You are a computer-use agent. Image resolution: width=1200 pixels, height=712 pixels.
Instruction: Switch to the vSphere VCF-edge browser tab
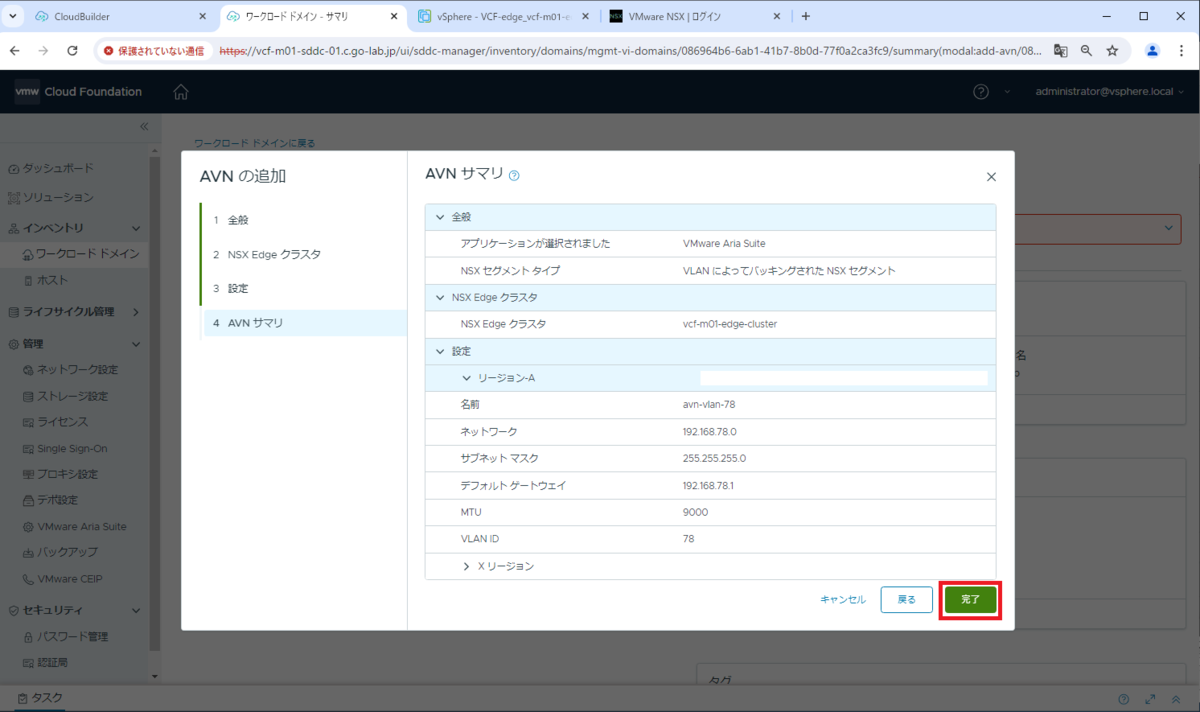(503, 17)
